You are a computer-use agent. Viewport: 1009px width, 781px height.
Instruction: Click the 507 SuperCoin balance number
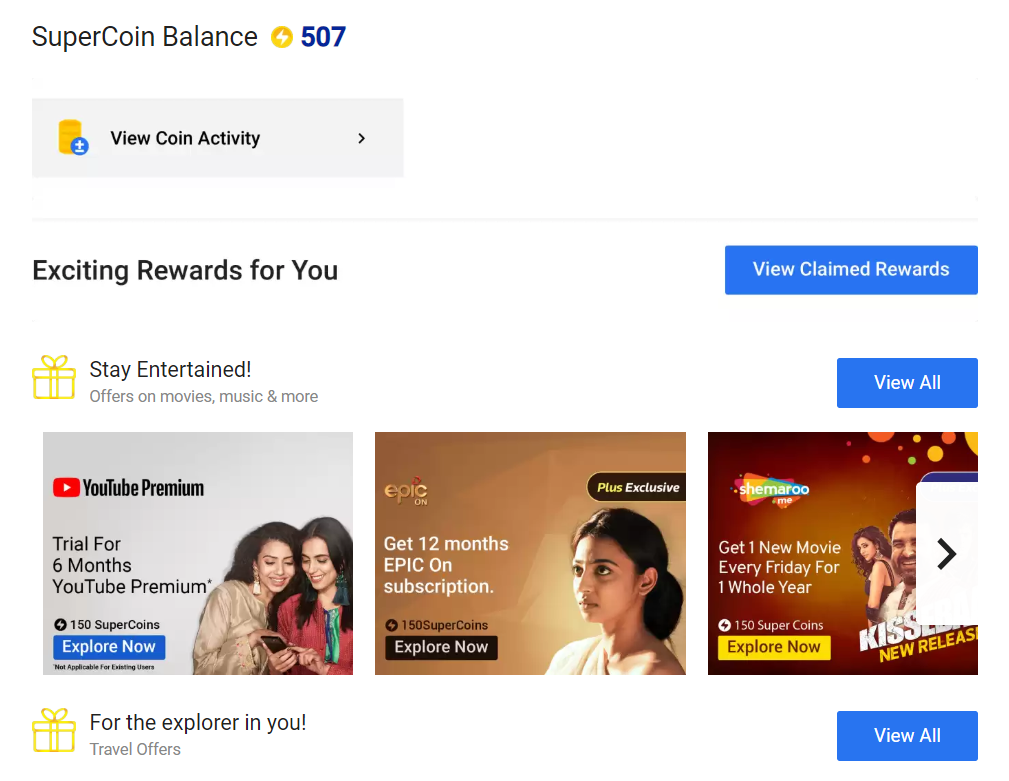click(x=323, y=37)
